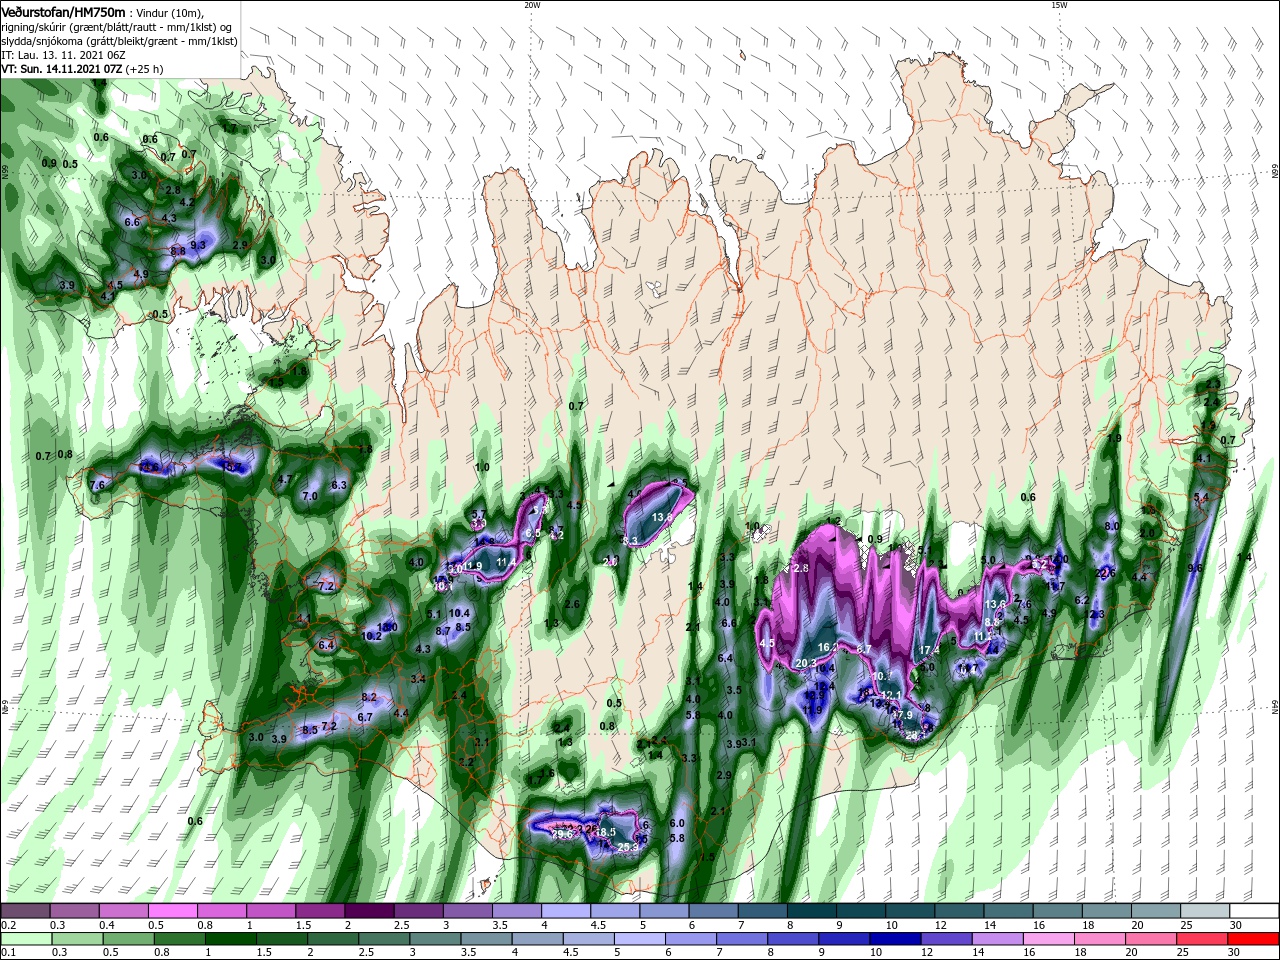The height and width of the screenshot is (960, 1280).
Task: Click the precipitation value '17.4'
Action: click(929, 650)
